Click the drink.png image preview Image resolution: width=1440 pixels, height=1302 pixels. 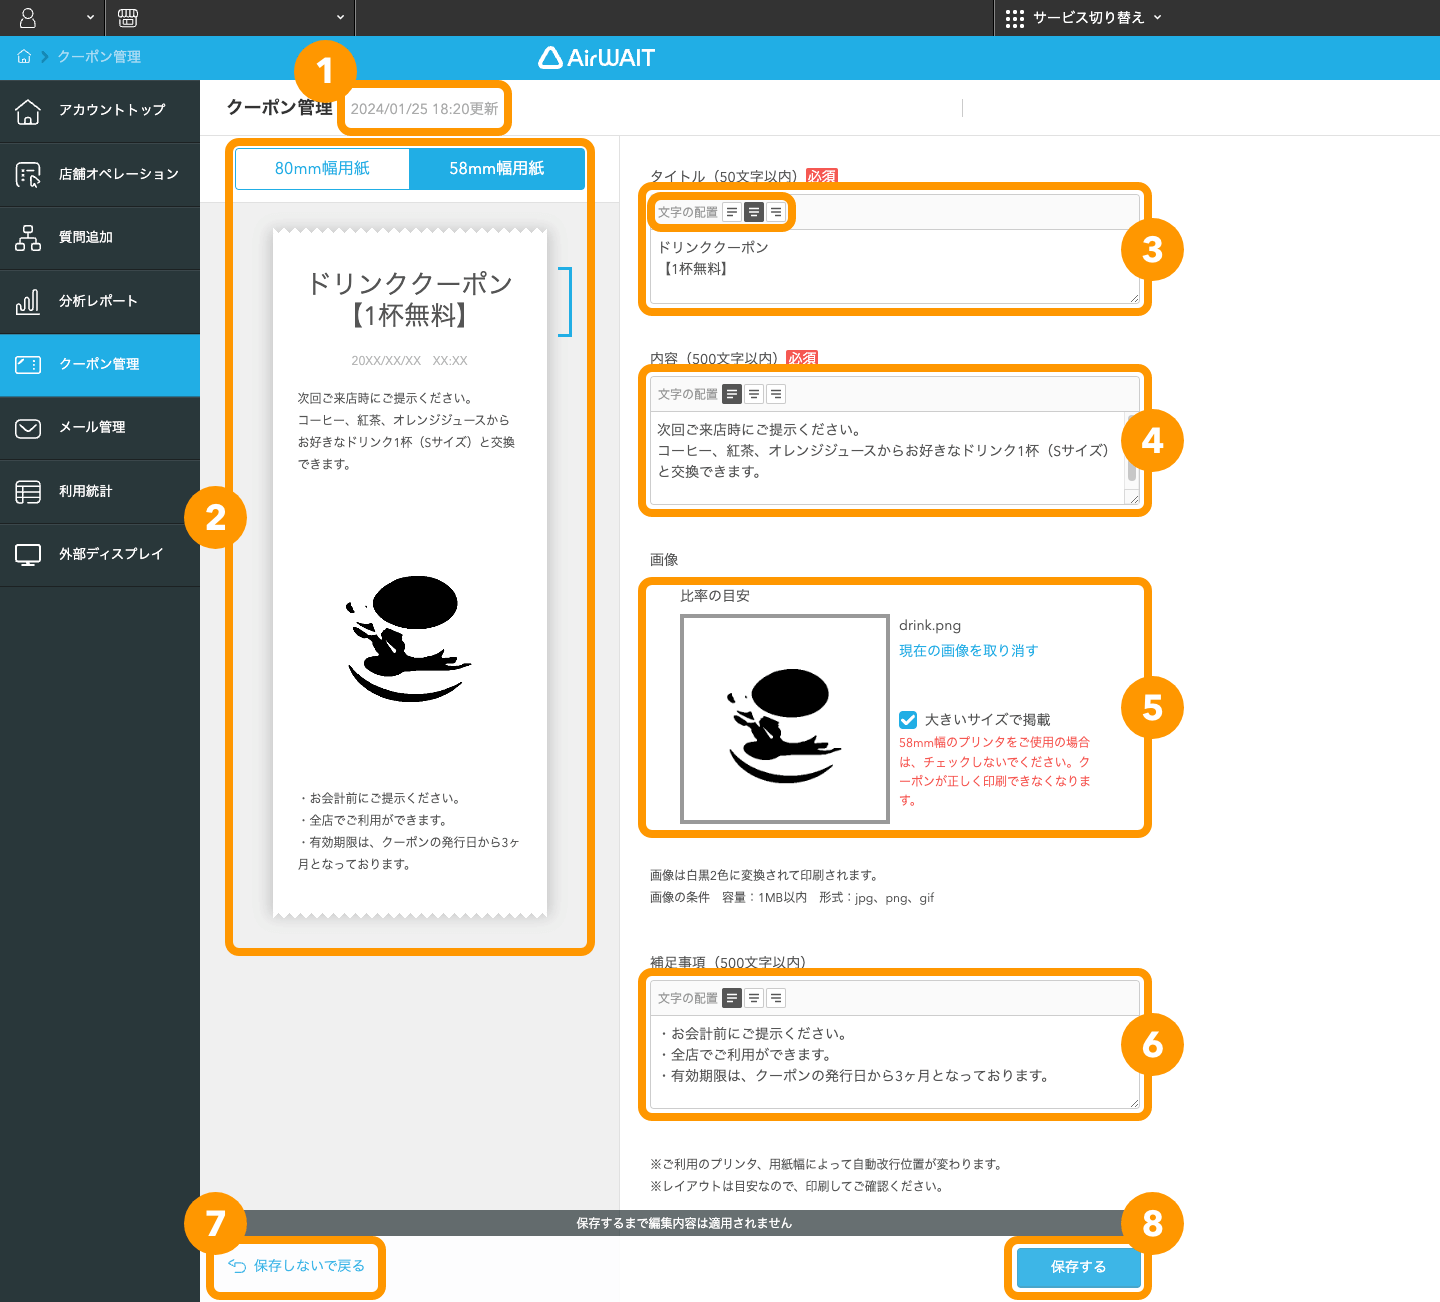pyautogui.click(x=784, y=718)
